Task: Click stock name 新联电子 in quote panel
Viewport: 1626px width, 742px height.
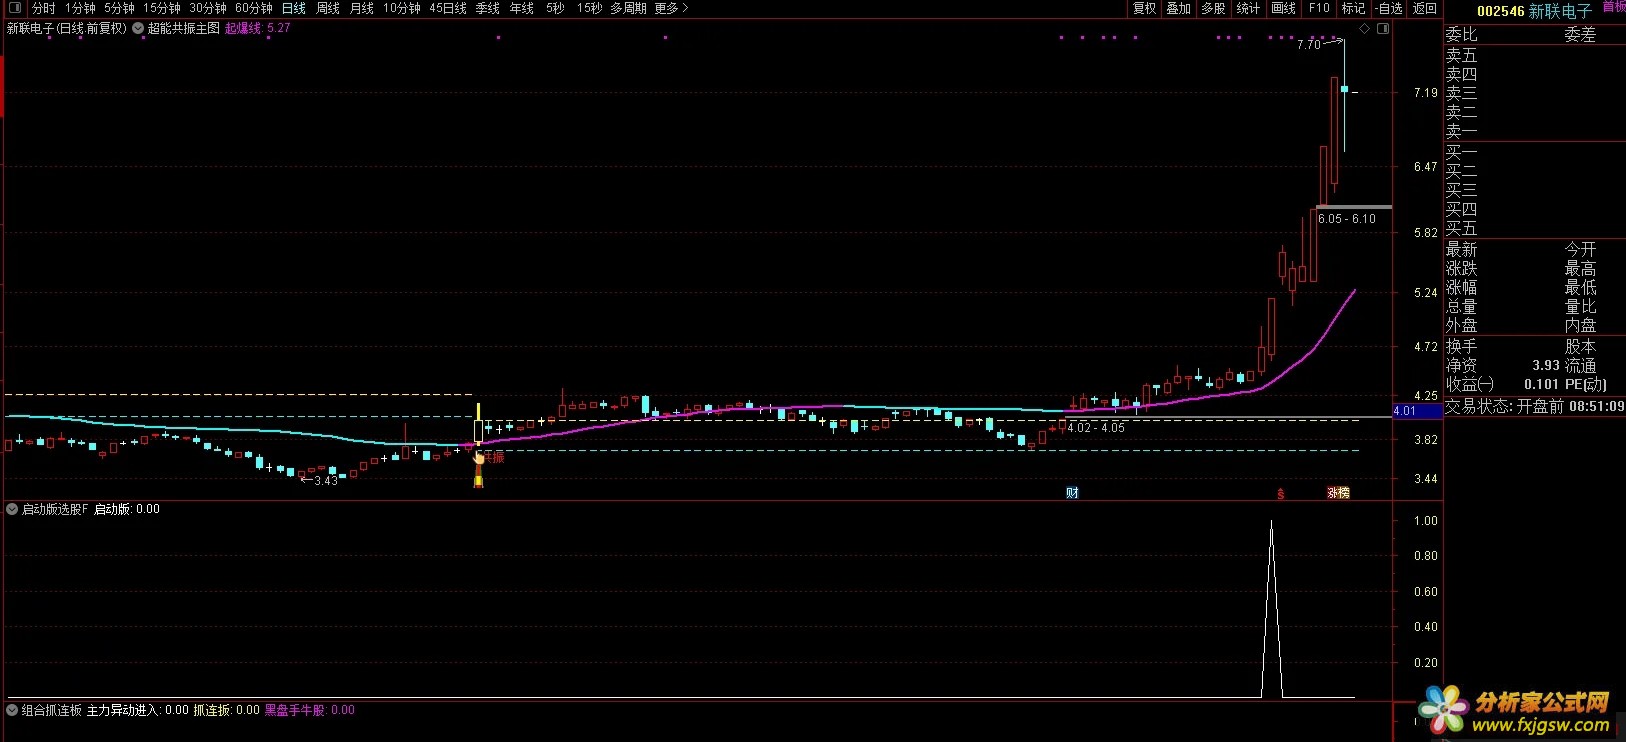Action: coord(1560,11)
